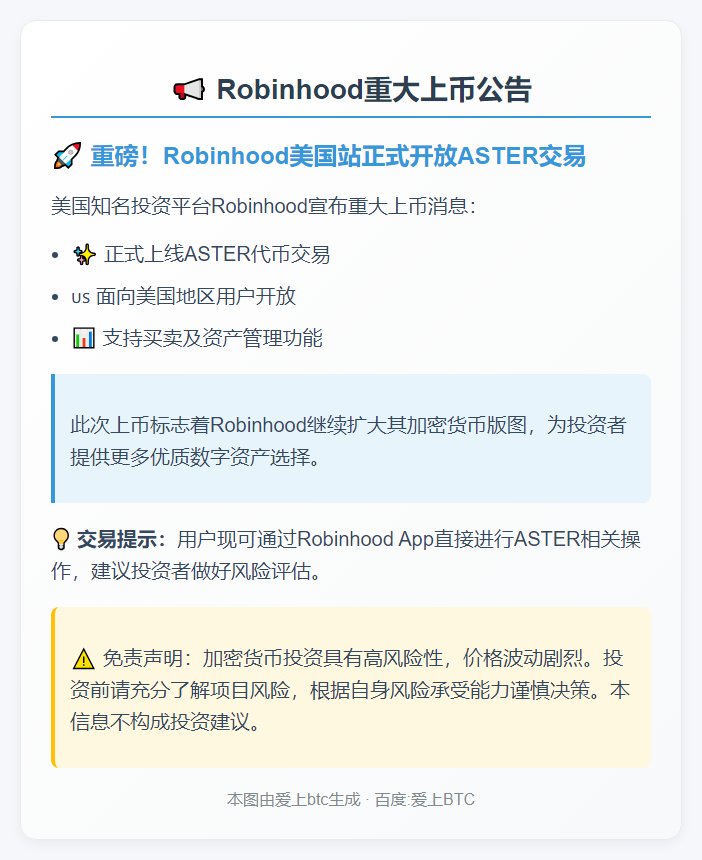Viewport: 702px width, 860px height.
Task: Click the bullet item 面向美国地区用户开放
Action: 196,297
